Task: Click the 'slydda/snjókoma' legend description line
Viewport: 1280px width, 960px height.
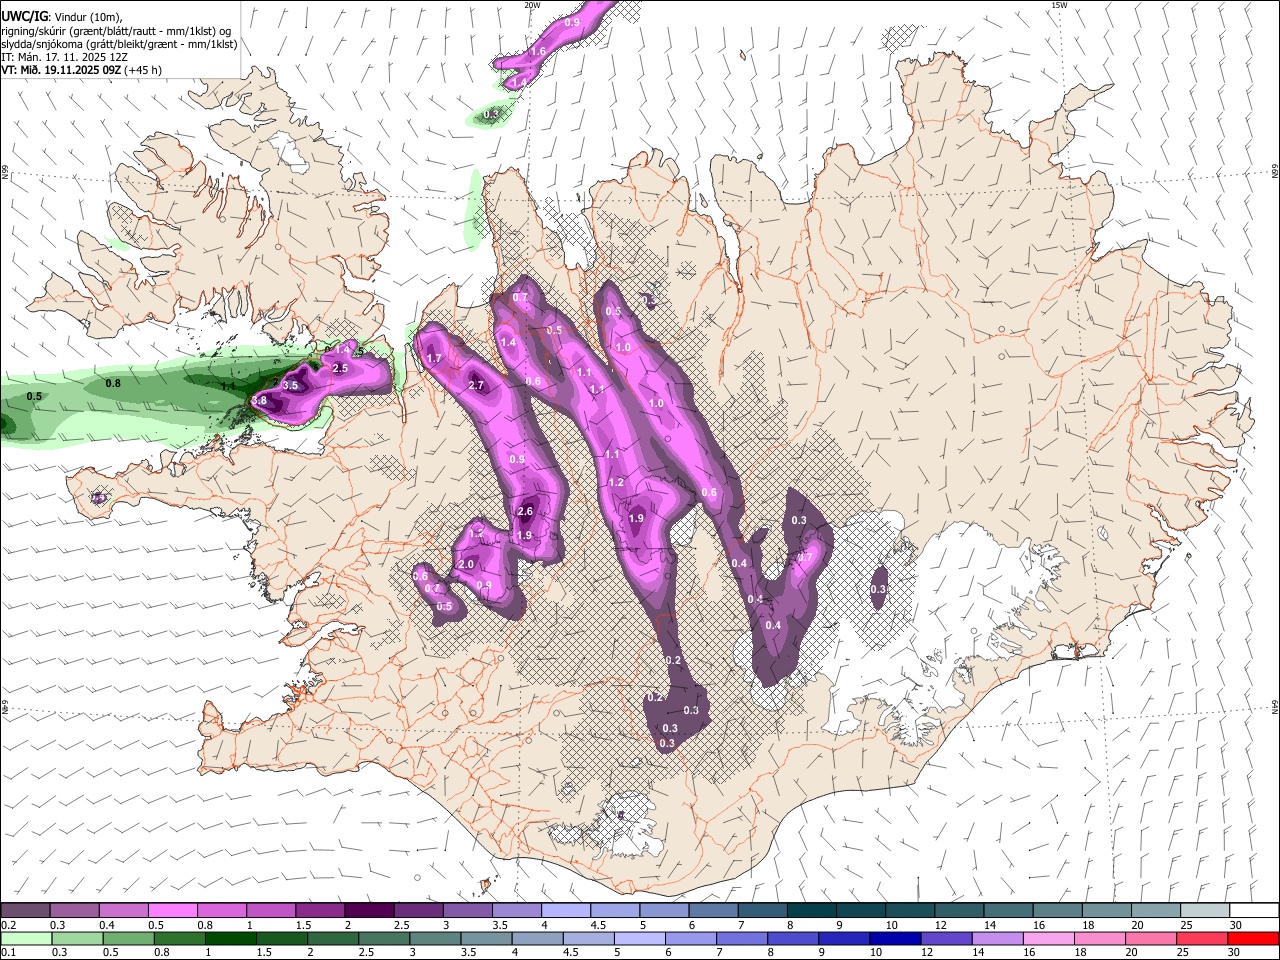Action: point(119,44)
